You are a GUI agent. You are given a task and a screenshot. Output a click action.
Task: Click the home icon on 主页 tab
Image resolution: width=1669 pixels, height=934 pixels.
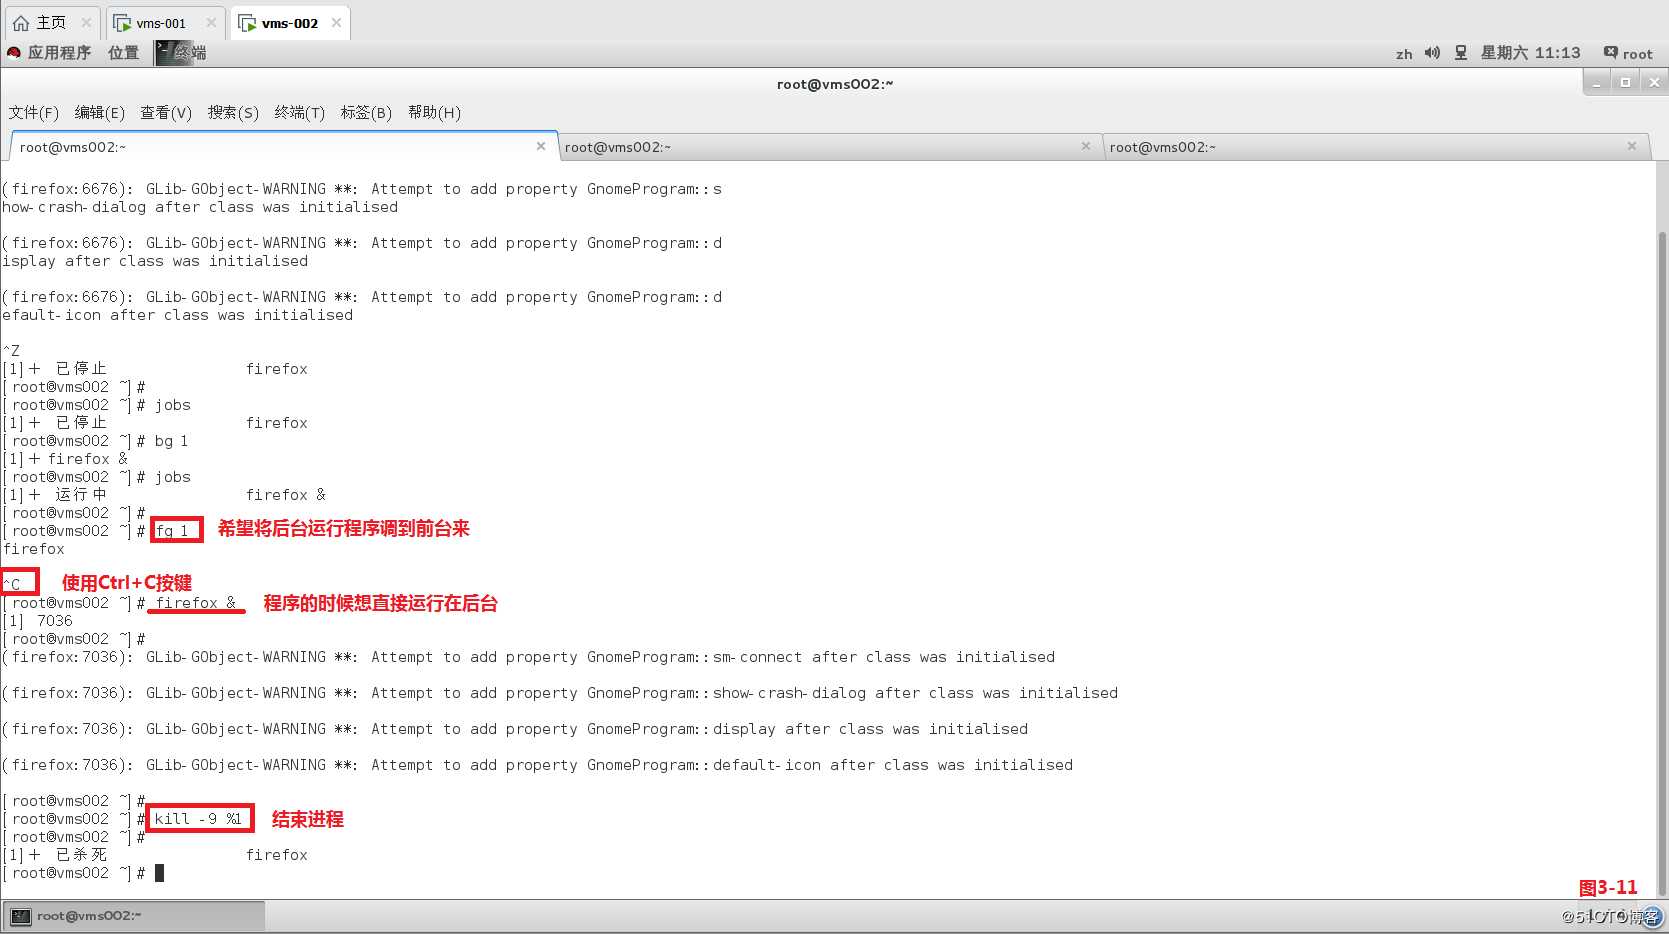(x=20, y=22)
